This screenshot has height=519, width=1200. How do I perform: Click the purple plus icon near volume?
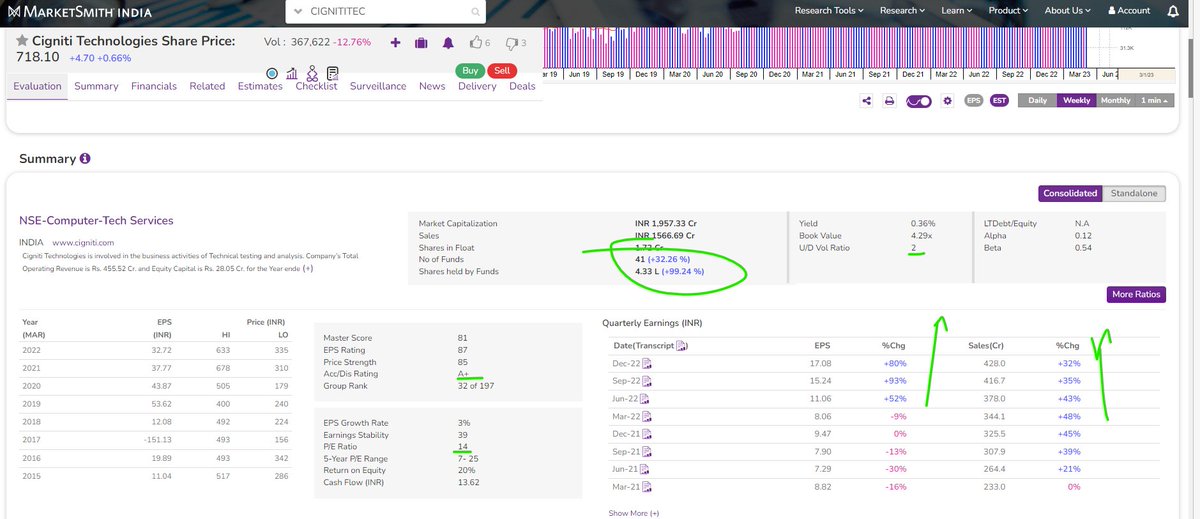click(x=395, y=43)
